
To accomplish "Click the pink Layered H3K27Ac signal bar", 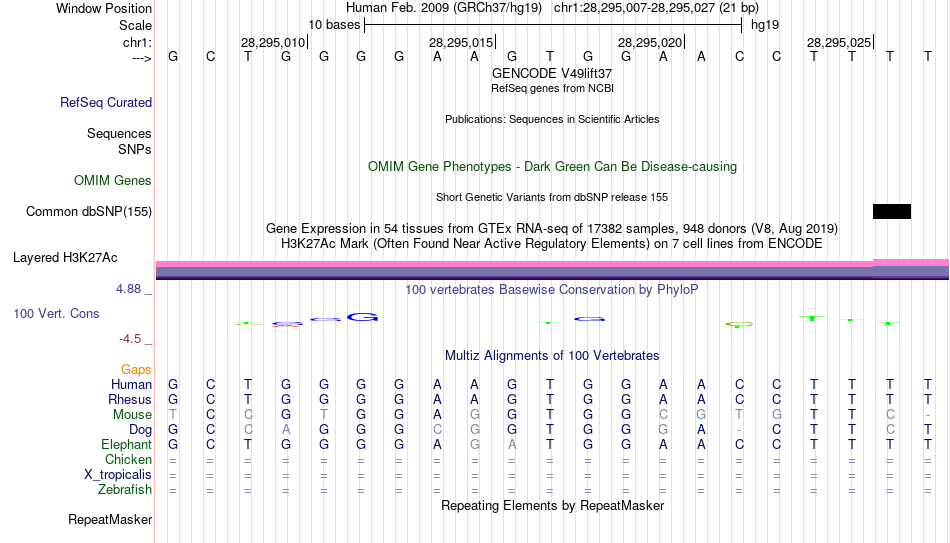I will tap(553, 264).
